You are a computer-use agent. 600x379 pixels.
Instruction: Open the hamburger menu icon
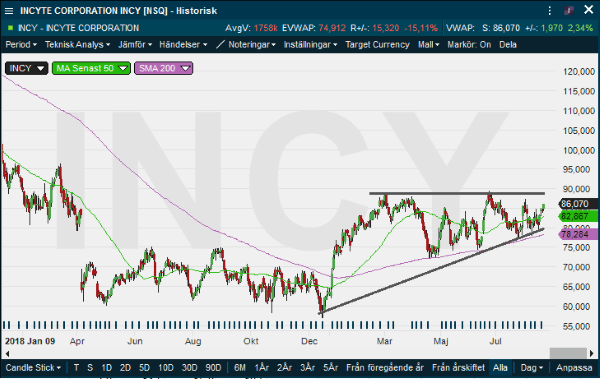(9, 11)
